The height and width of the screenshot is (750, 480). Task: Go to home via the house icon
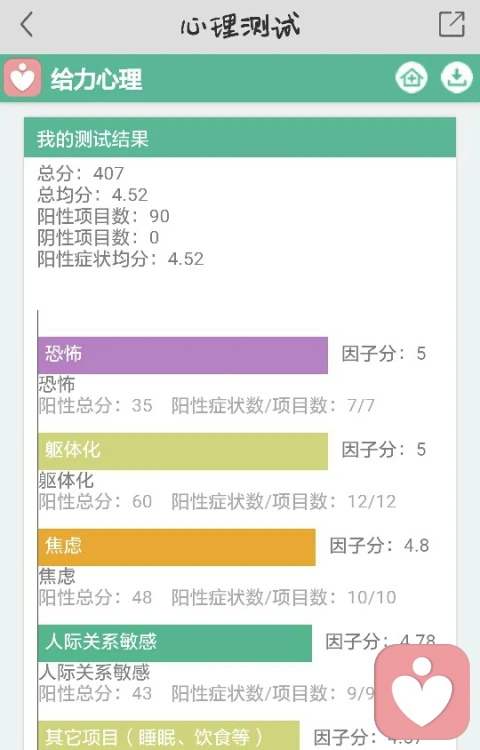click(412, 77)
